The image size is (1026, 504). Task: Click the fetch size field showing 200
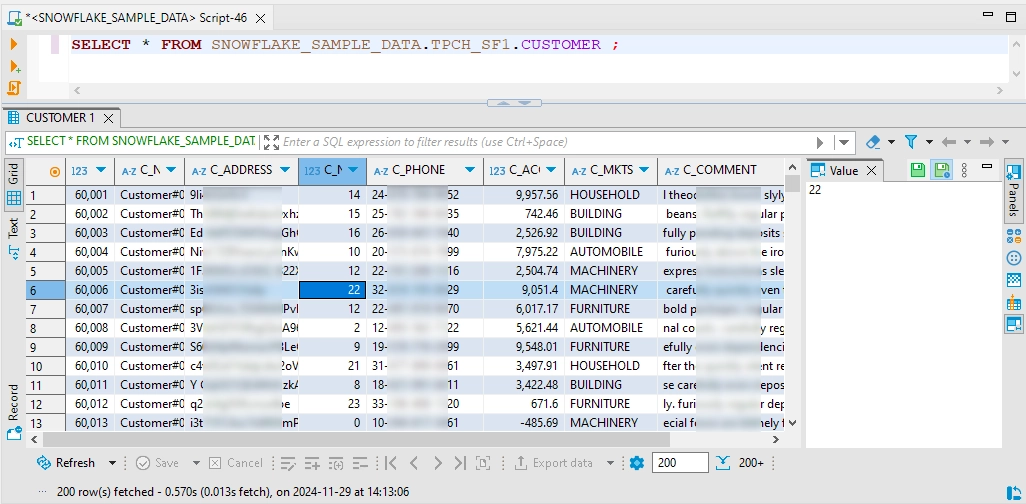tap(680, 463)
